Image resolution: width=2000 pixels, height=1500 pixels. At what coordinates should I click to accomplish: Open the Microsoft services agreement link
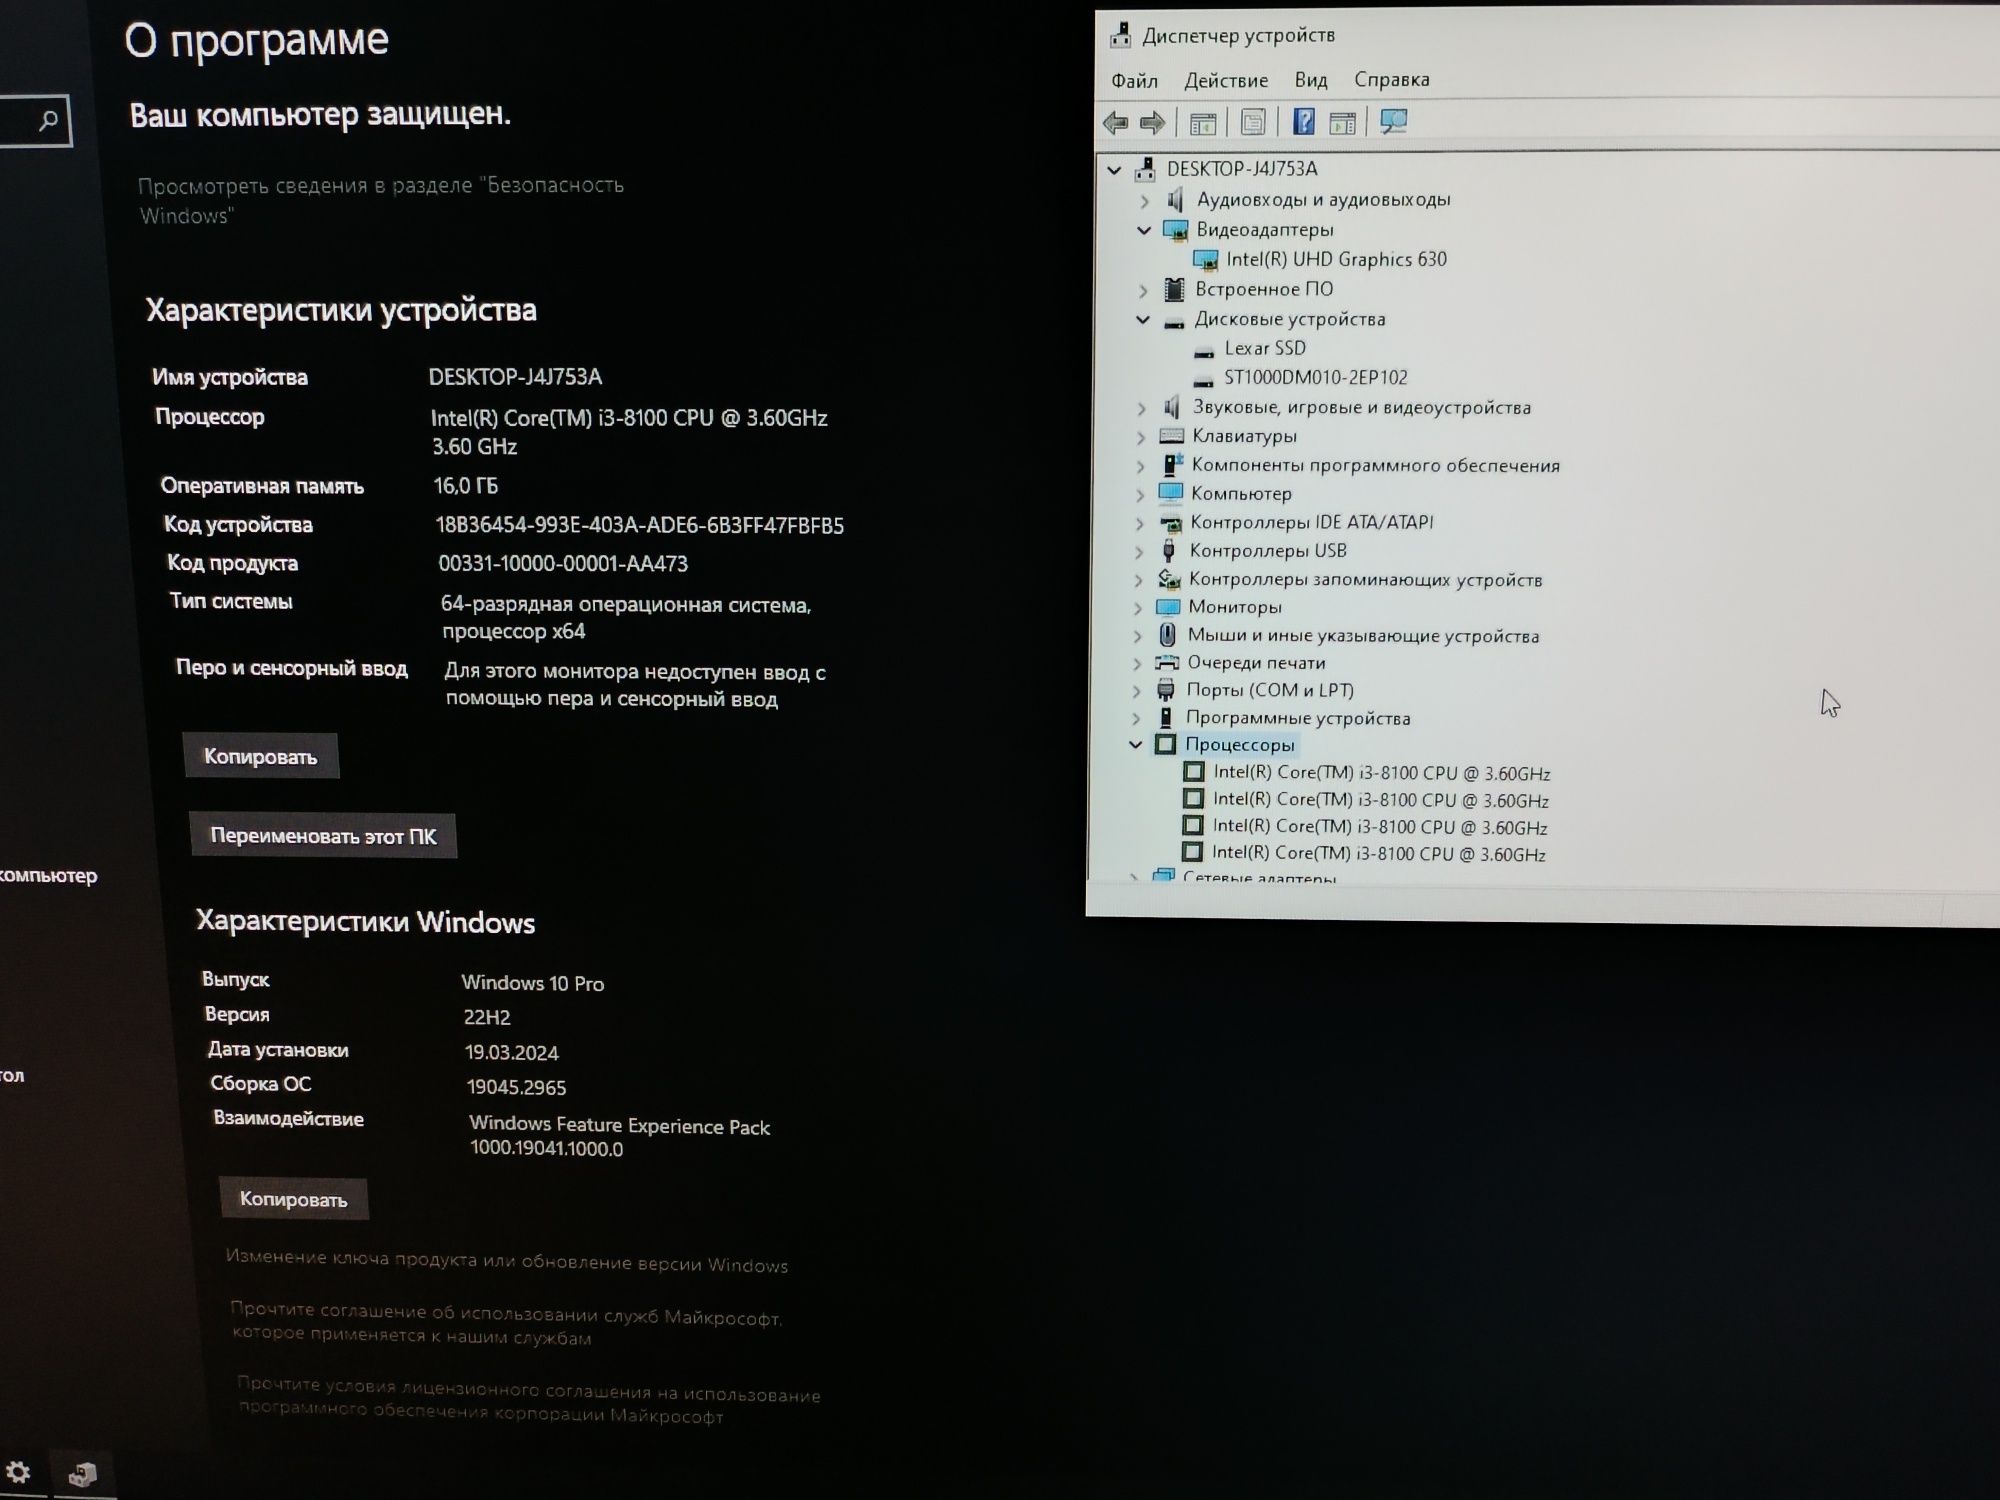click(506, 1324)
